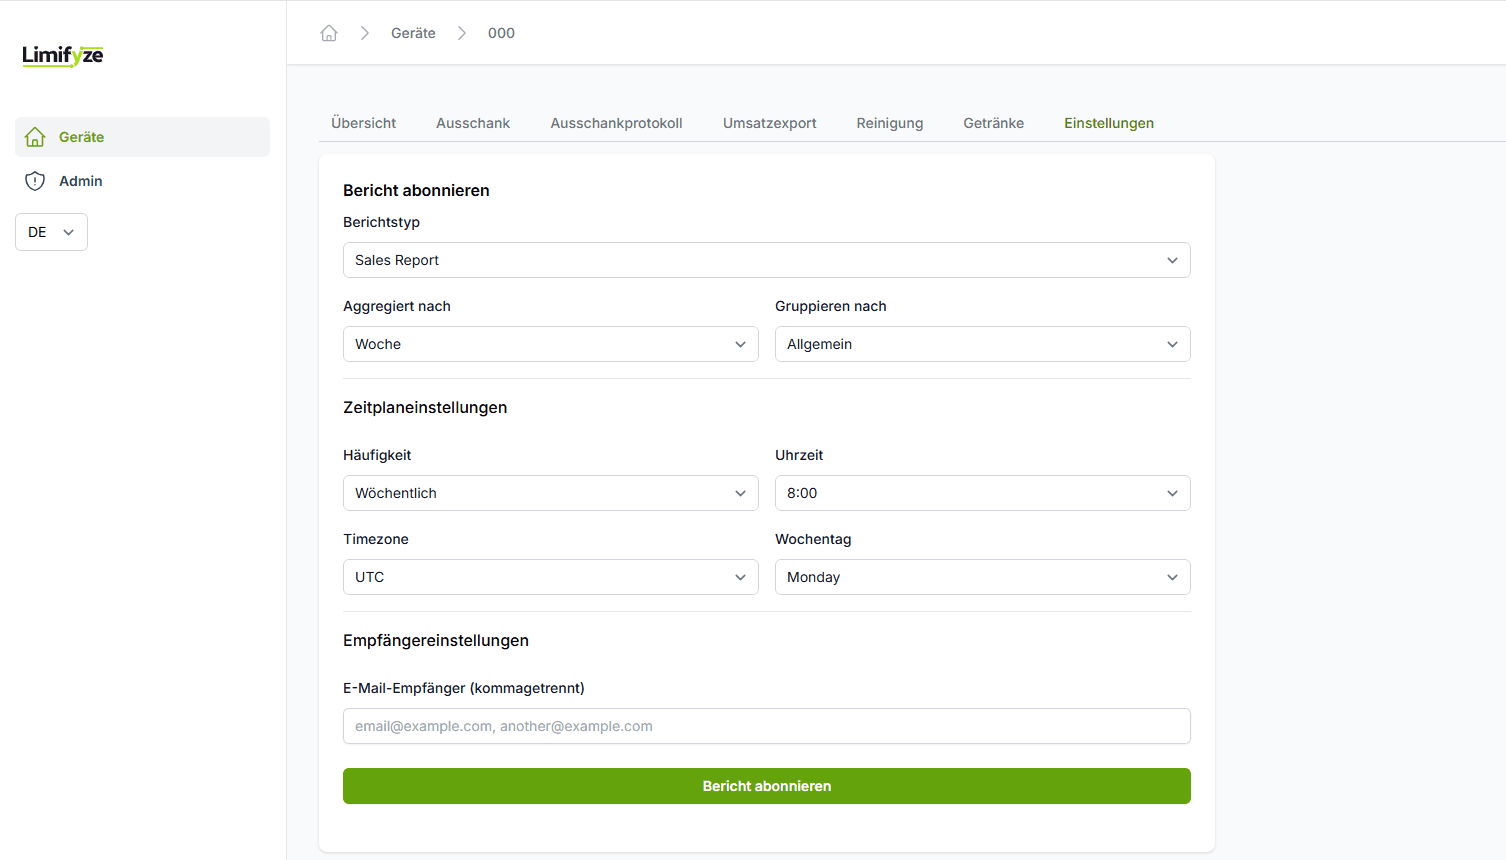1506x860 pixels.
Task: Go to the Umsatzexport tab
Action: (769, 123)
